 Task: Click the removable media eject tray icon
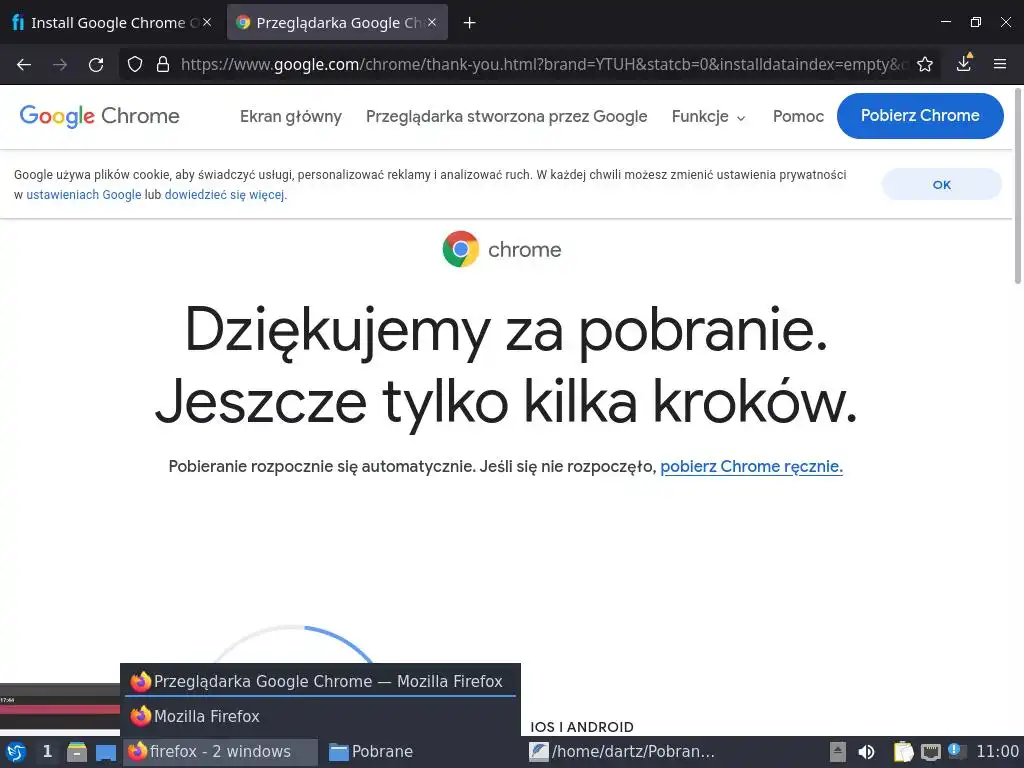pyautogui.click(x=838, y=752)
